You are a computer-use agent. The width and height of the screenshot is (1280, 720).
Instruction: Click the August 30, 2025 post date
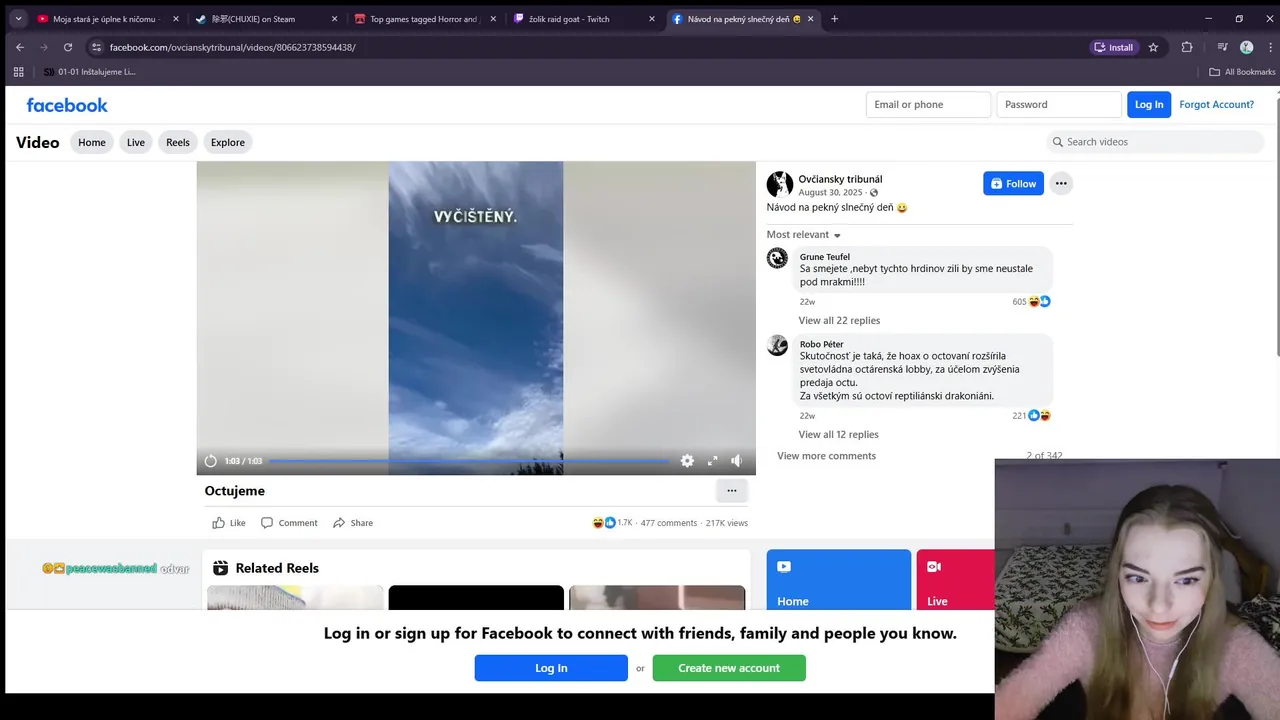point(830,192)
